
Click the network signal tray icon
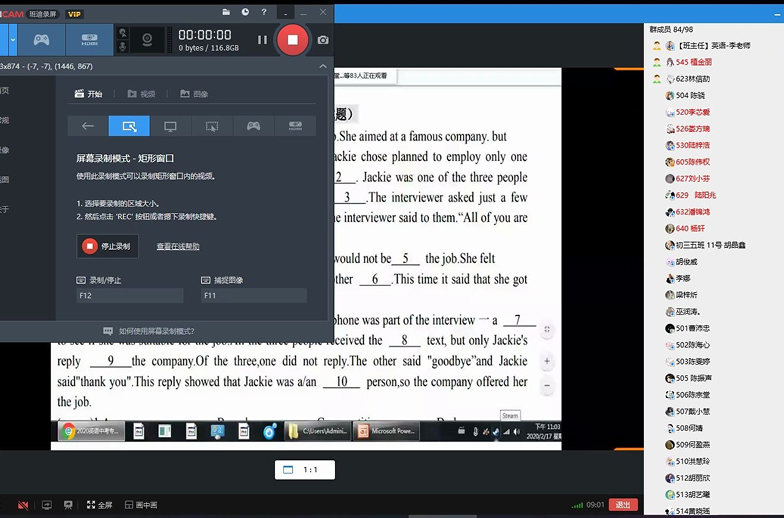(506, 432)
